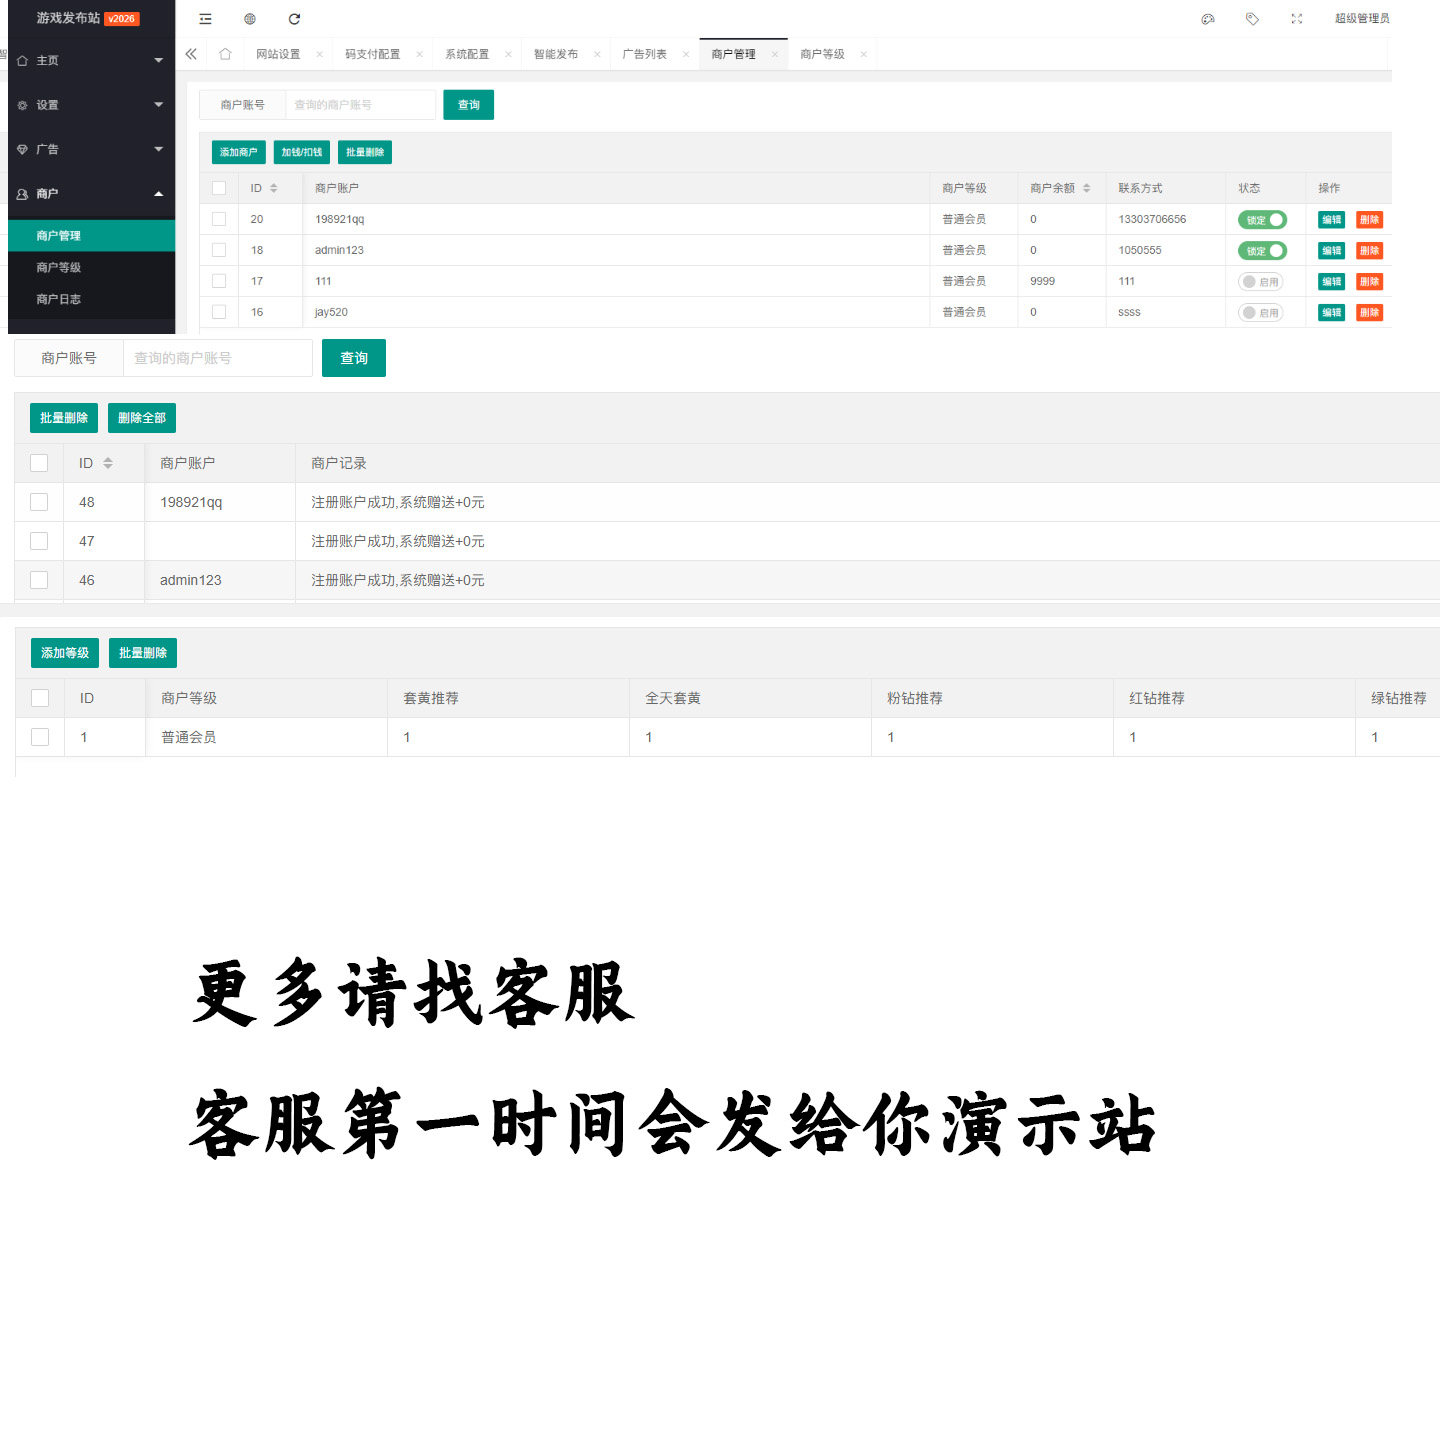
Task: Click the refresh icon in the top bar
Action: pos(294,19)
